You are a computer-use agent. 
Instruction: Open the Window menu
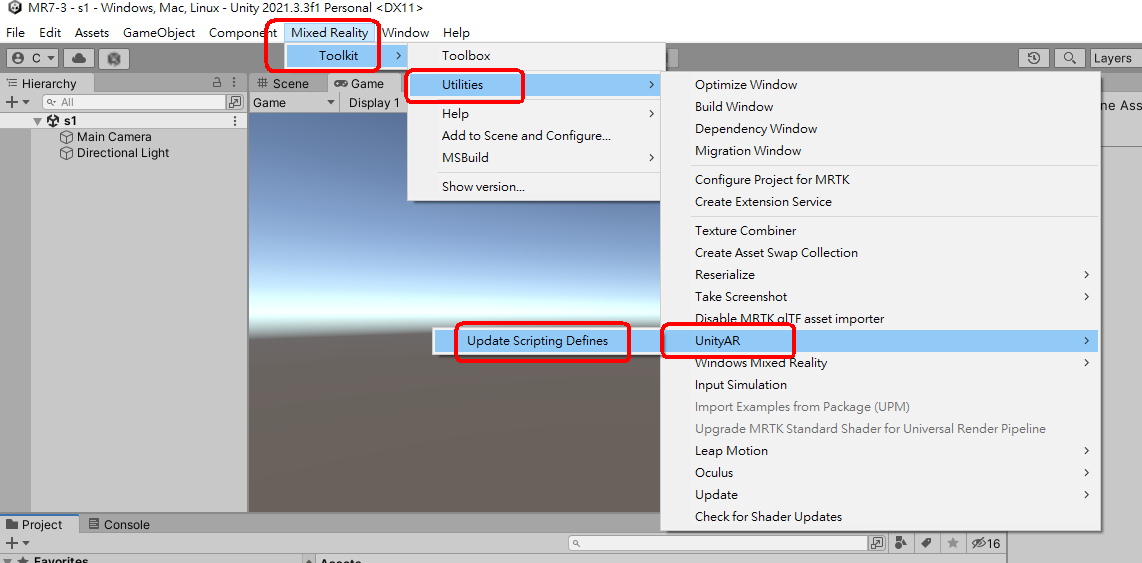click(406, 33)
